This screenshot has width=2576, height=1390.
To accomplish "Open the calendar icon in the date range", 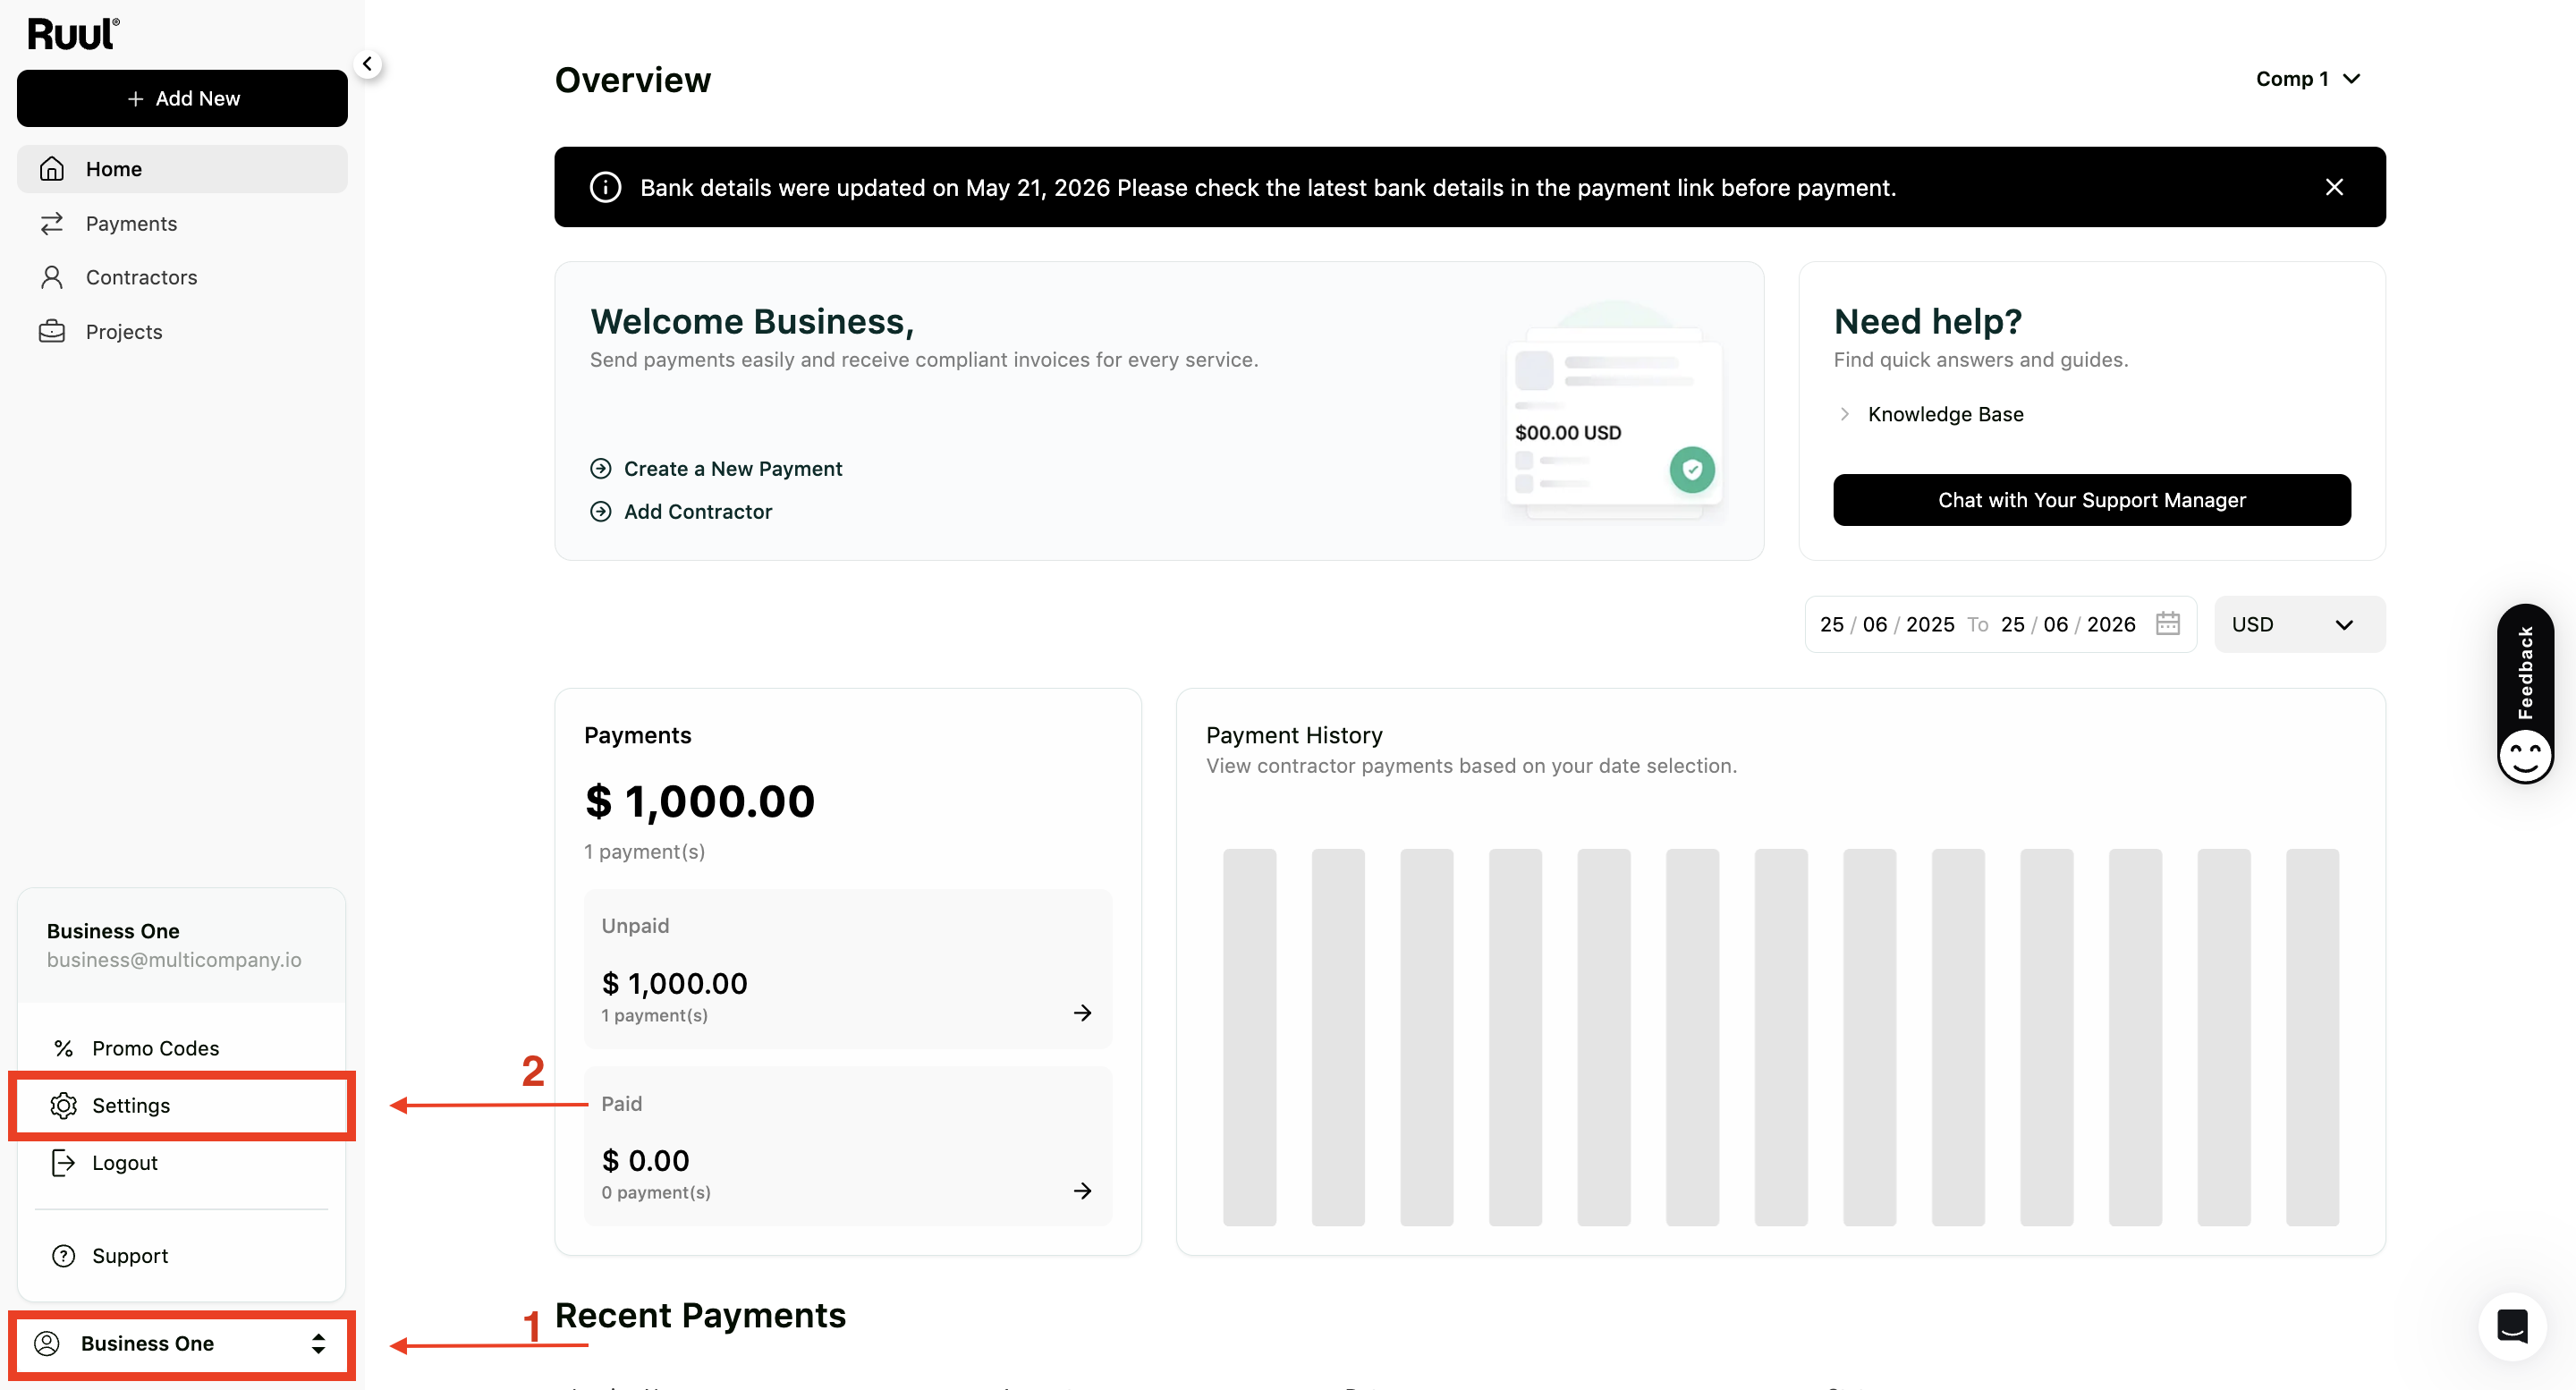I will (x=2168, y=624).
